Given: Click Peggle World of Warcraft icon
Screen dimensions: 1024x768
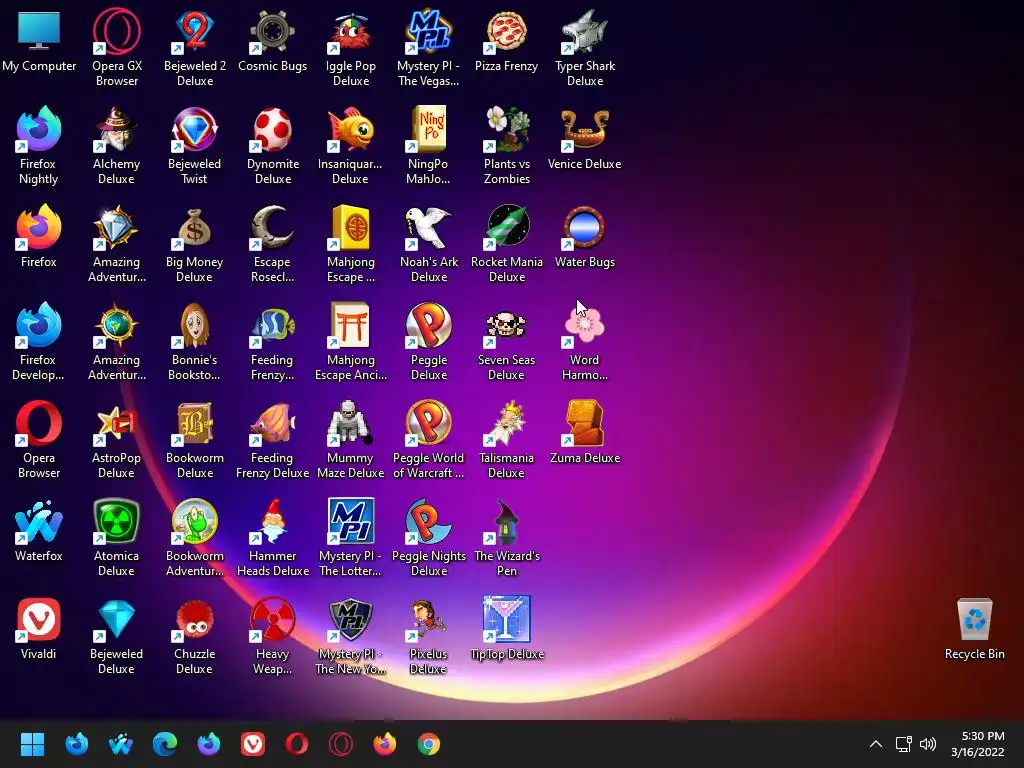Looking at the screenshot, I should (428, 423).
